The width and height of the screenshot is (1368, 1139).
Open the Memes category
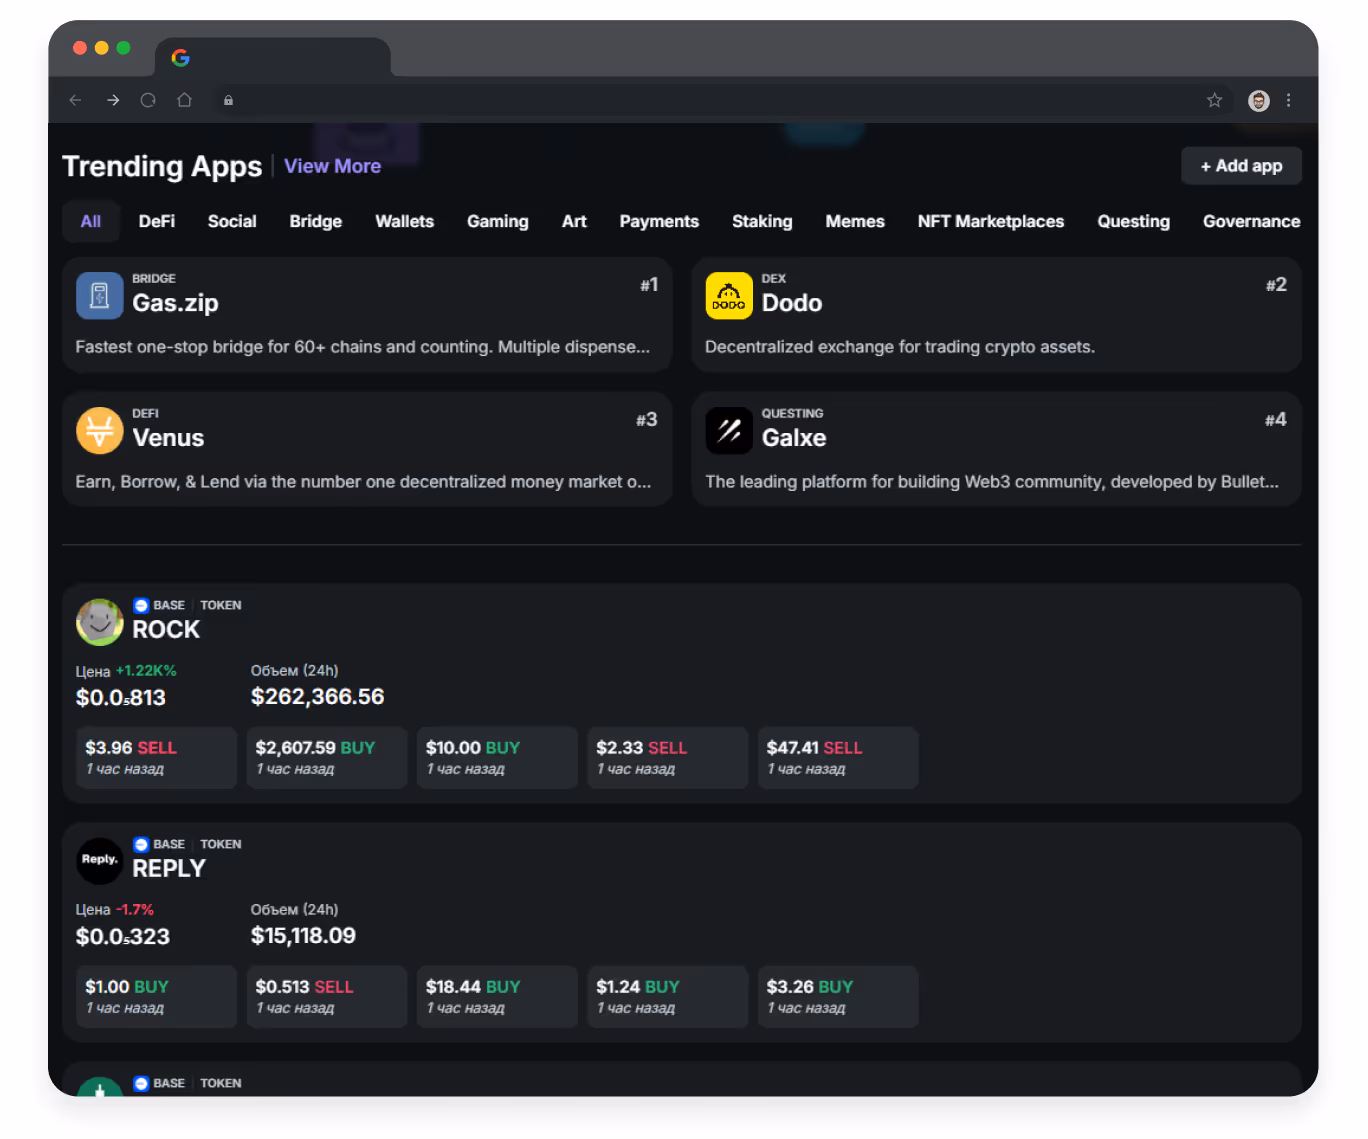pos(855,221)
